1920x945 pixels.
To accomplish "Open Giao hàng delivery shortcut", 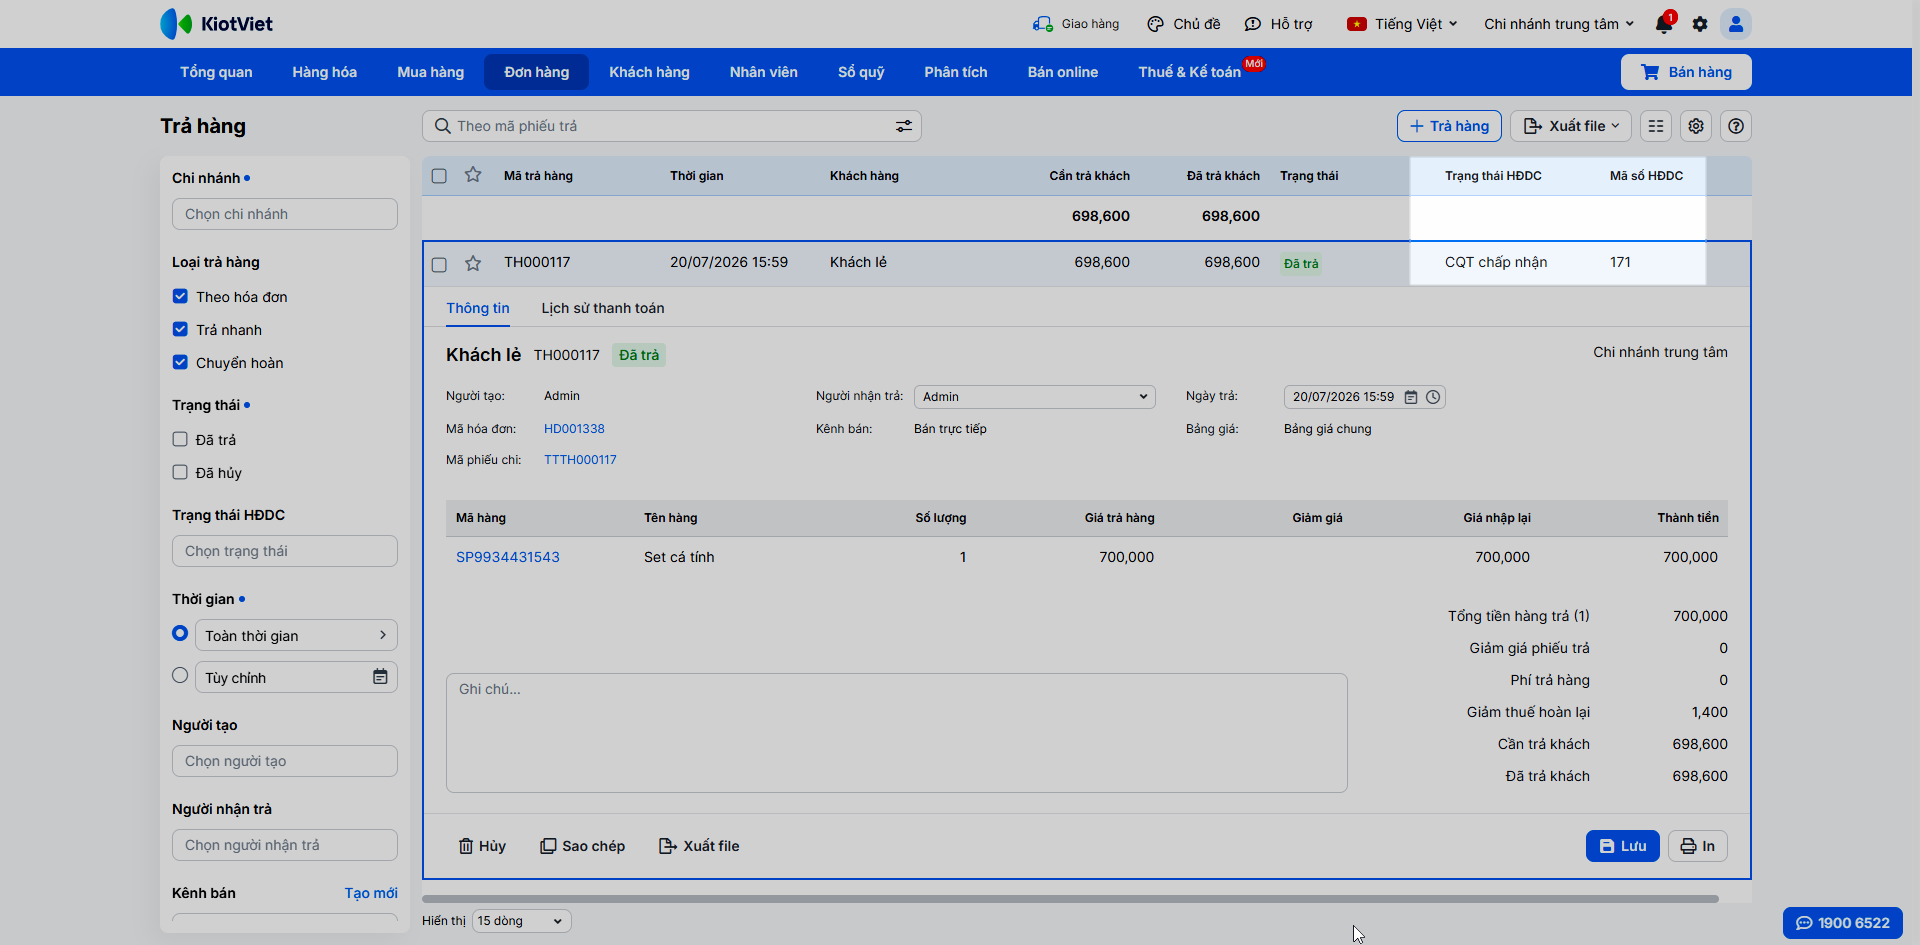I will pyautogui.click(x=1076, y=24).
